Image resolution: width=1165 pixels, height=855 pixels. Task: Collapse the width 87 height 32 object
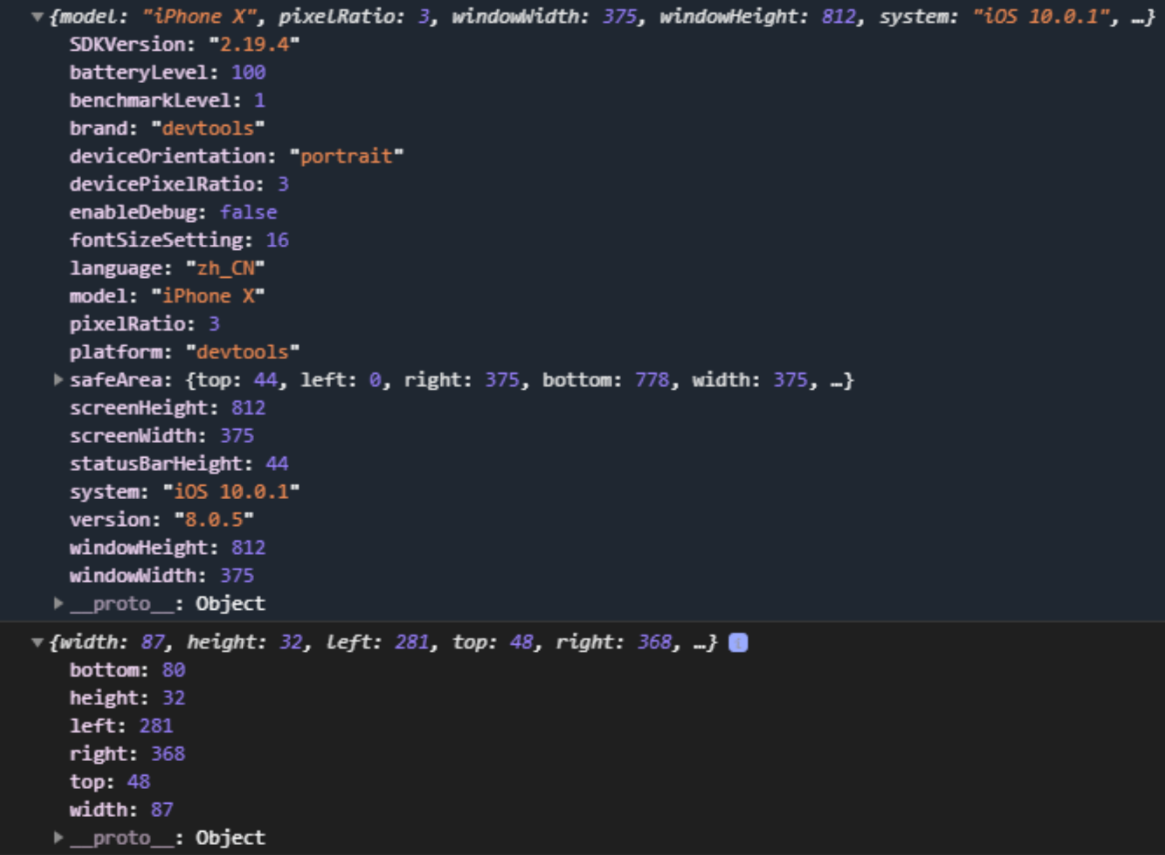pos(36,643)
